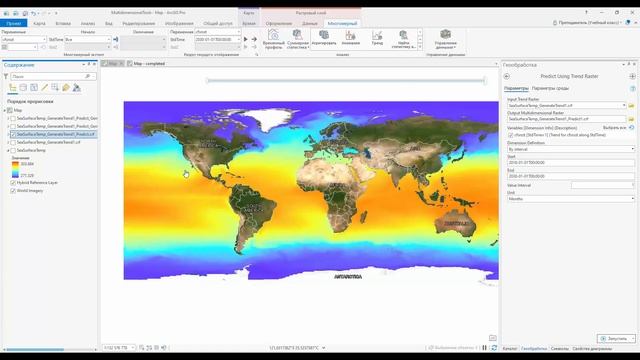Screen dimensions: 640x360
Task: Click the Start date field in Geoprocessing pane
Action: [571, 162]
